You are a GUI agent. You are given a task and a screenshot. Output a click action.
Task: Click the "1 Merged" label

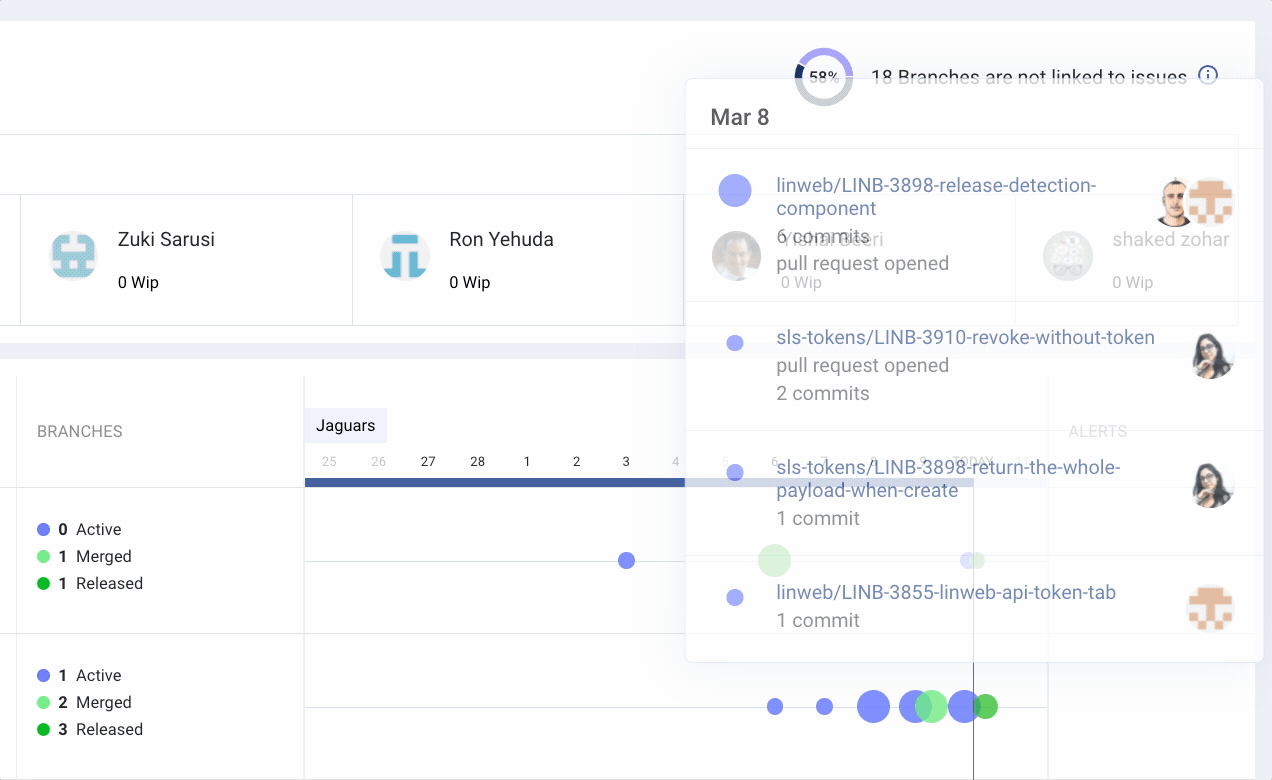coord(95,556)
